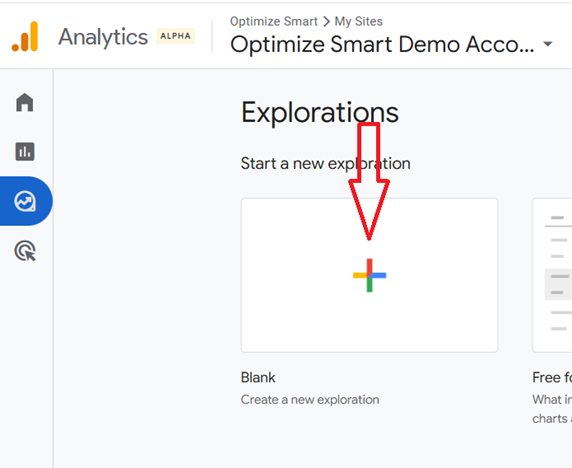Click the Google Analytics logo

tap(25, 36)
